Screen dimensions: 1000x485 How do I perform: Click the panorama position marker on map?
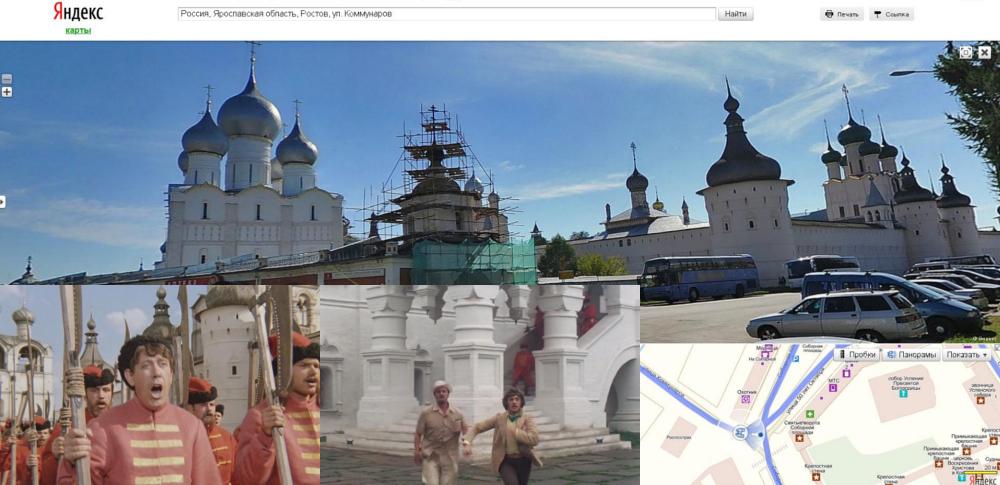(741, 433)
